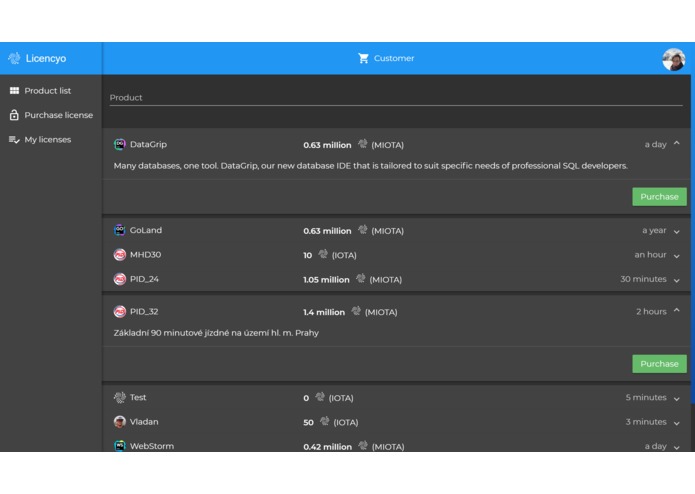This screenshot has height=494, width=695.
Task: Collapse the DataGrip row chevron
Action: (676, 143)
